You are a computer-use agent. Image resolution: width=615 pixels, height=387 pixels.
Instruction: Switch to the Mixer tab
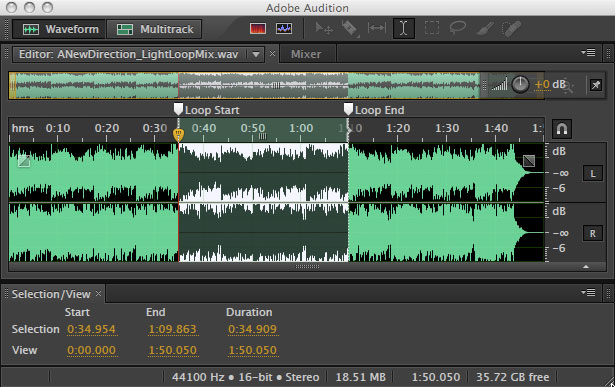306,54
